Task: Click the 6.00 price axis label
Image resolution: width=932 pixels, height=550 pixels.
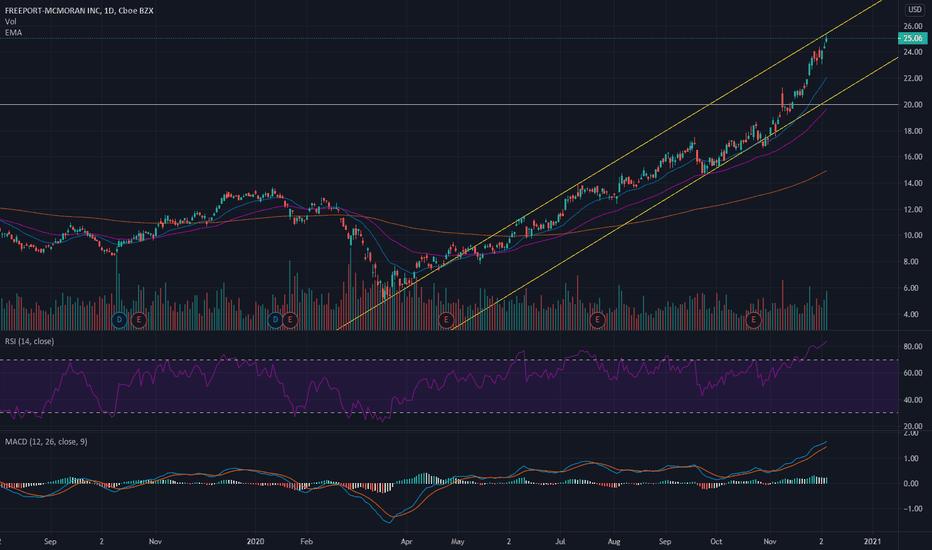Action: (x=911, y=288)
